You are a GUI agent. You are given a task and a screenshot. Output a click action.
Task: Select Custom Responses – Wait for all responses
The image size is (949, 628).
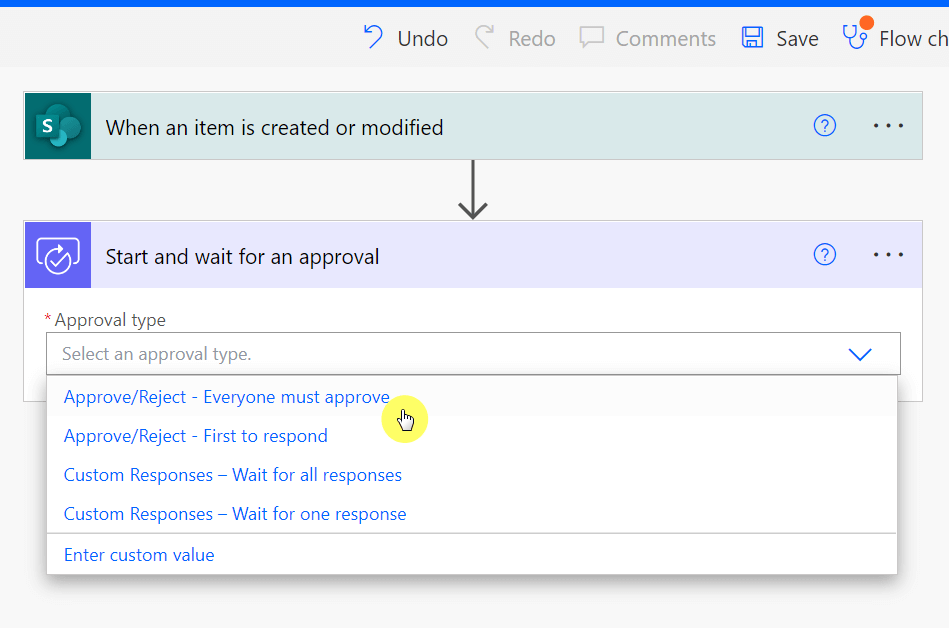pyautogui.click(x=471, y=475)
